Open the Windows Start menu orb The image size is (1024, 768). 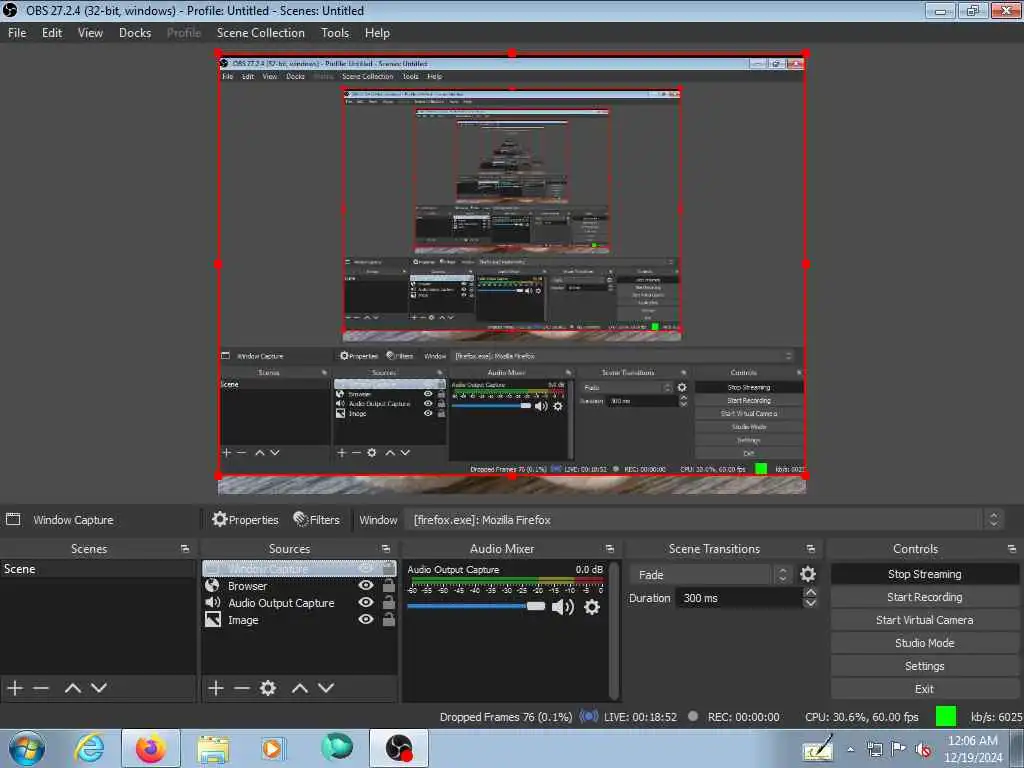27,748
